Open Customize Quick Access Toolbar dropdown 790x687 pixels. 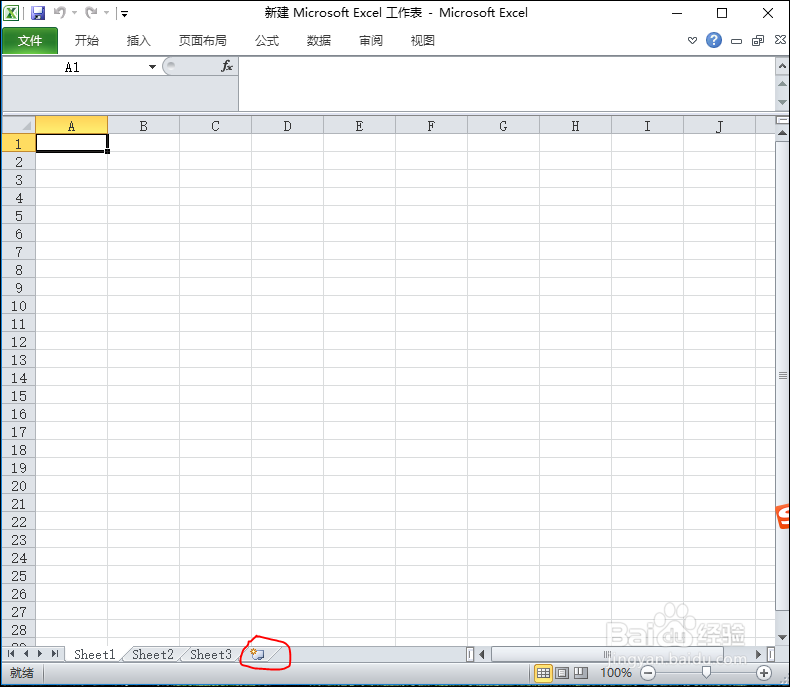tap(124, 14)
